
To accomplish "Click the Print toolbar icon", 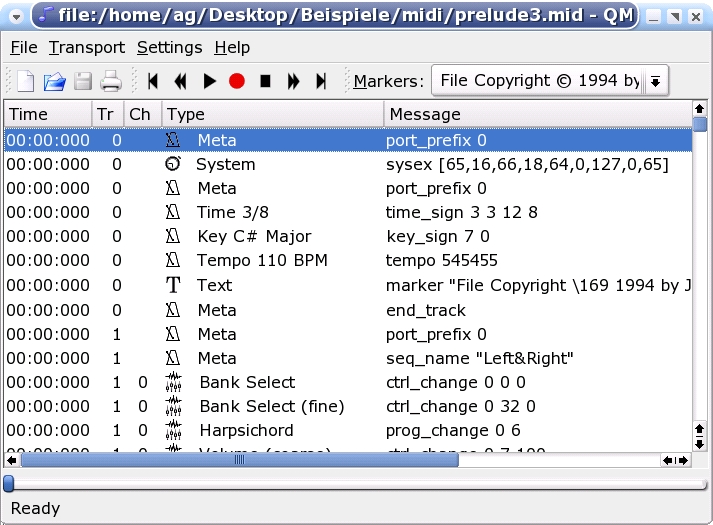I will [111, 81].
